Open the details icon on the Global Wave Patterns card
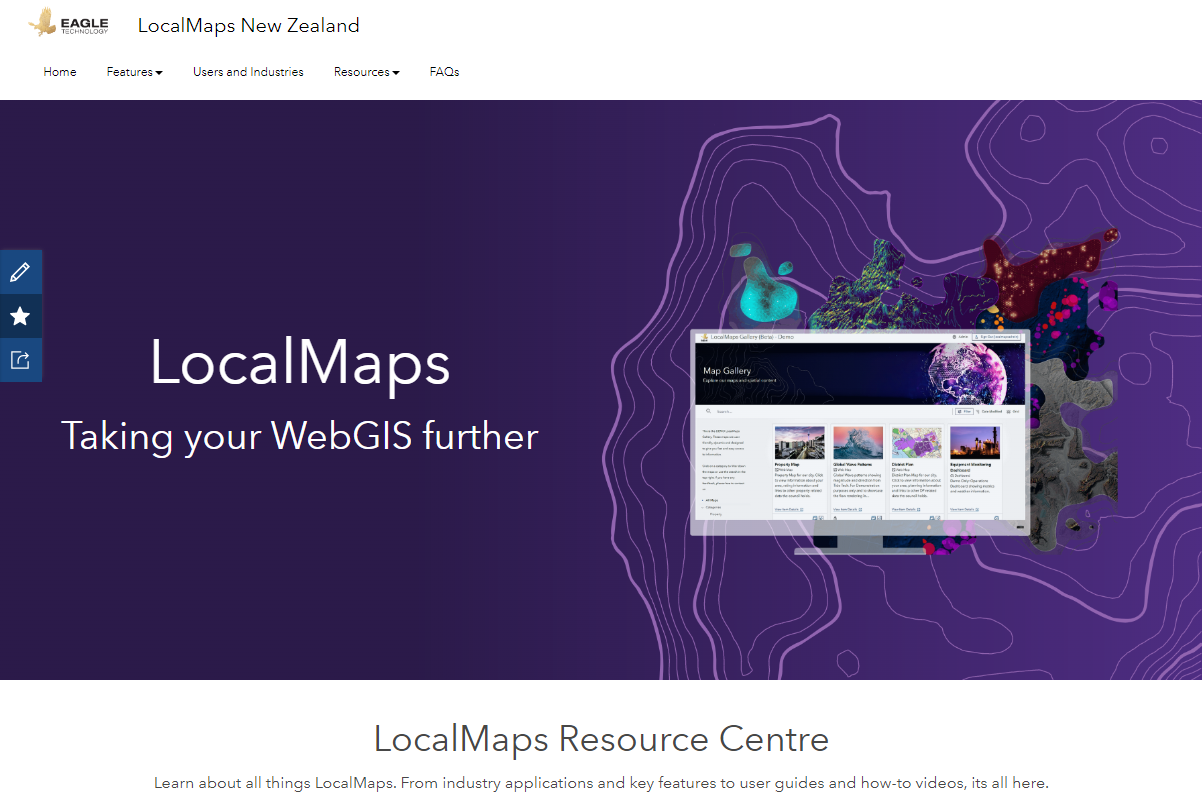Image resolution: width=1202 pixels, height=805 pixels. click(x=860, y=509)
